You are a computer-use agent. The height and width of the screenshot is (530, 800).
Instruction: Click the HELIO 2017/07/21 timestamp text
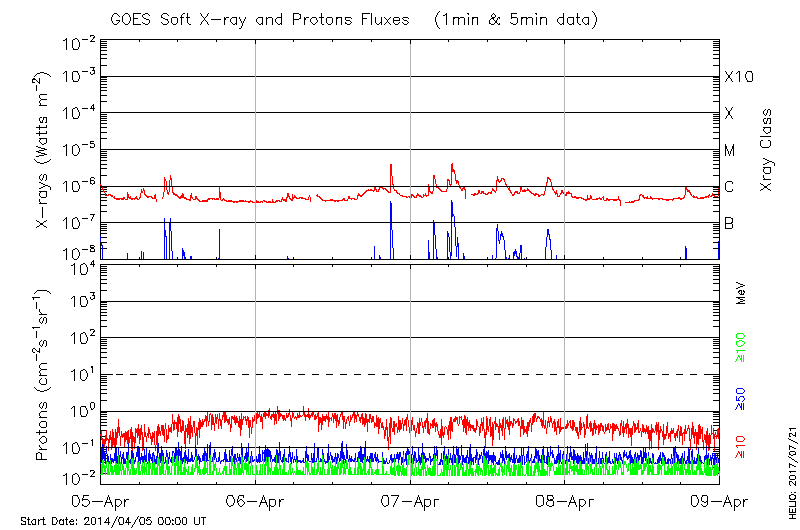tap(791, 474)
